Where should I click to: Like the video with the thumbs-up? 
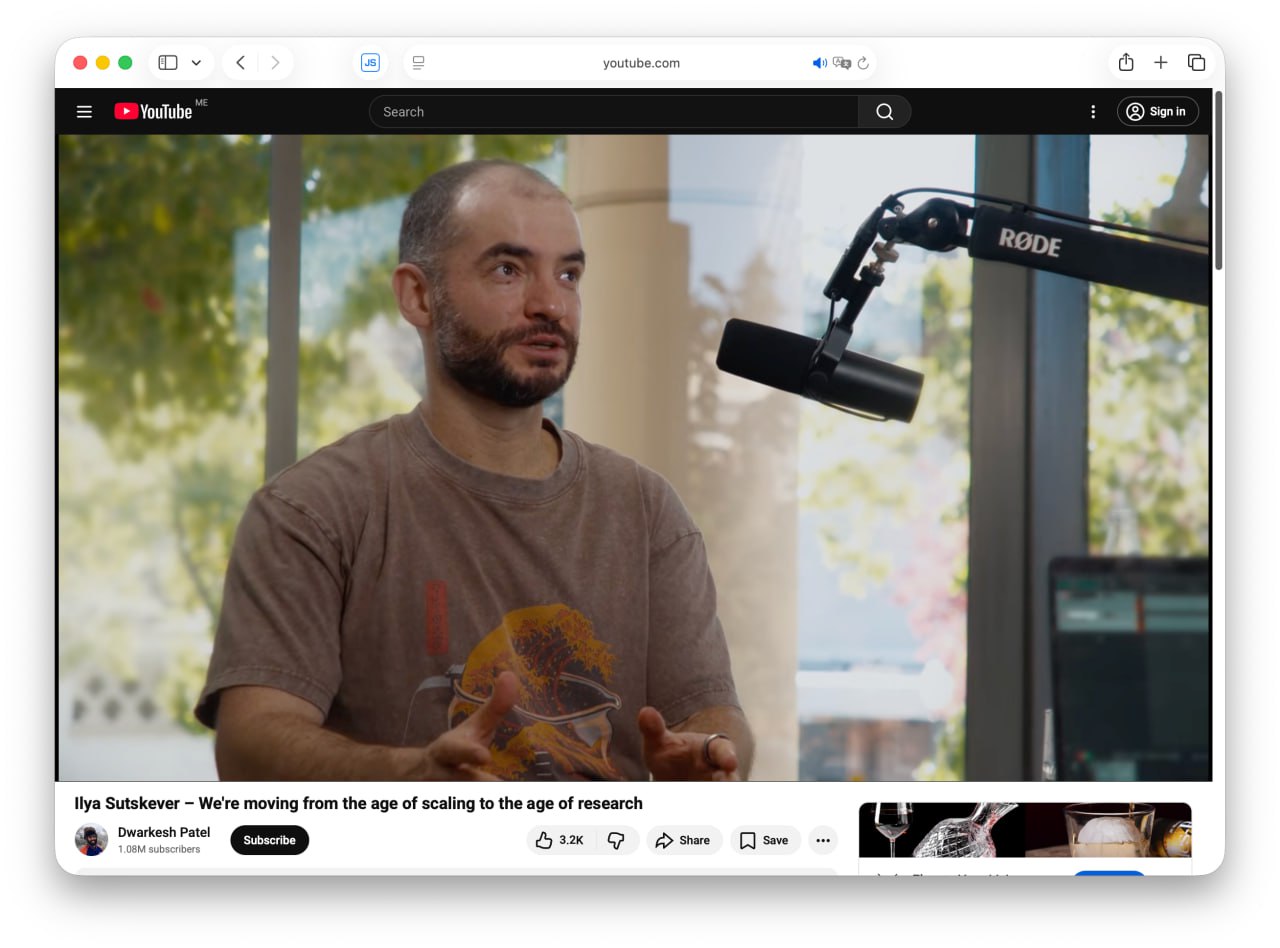[557, 840]
